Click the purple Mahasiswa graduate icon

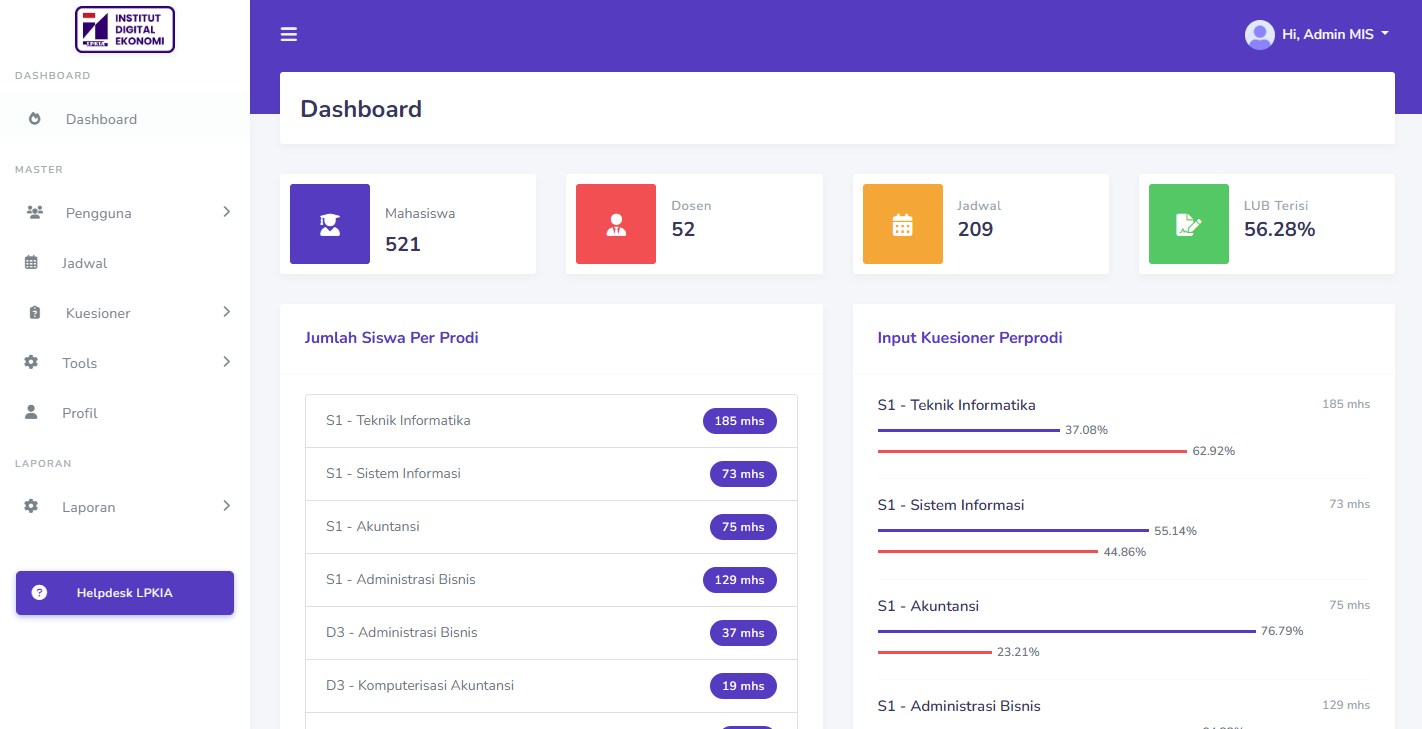(330, 224)
